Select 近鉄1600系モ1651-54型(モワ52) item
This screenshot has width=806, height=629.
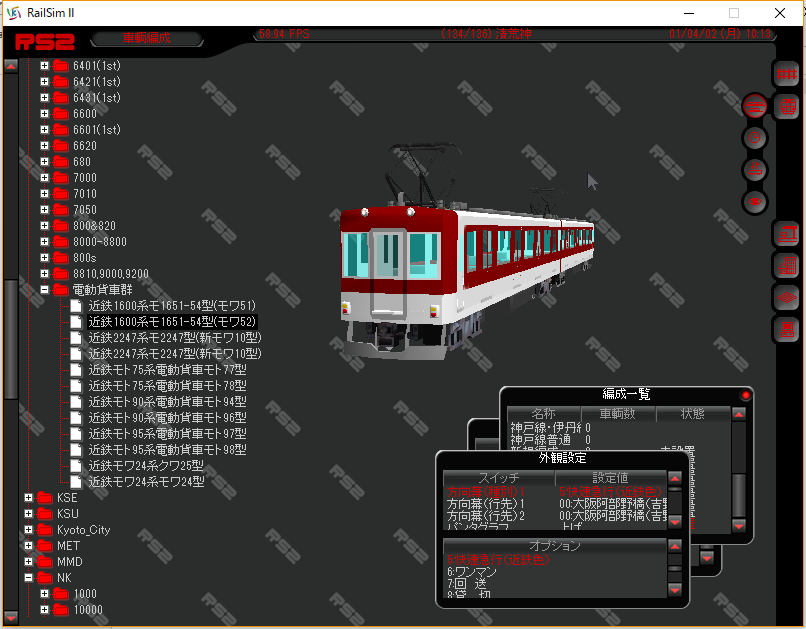tap(172, 322)
